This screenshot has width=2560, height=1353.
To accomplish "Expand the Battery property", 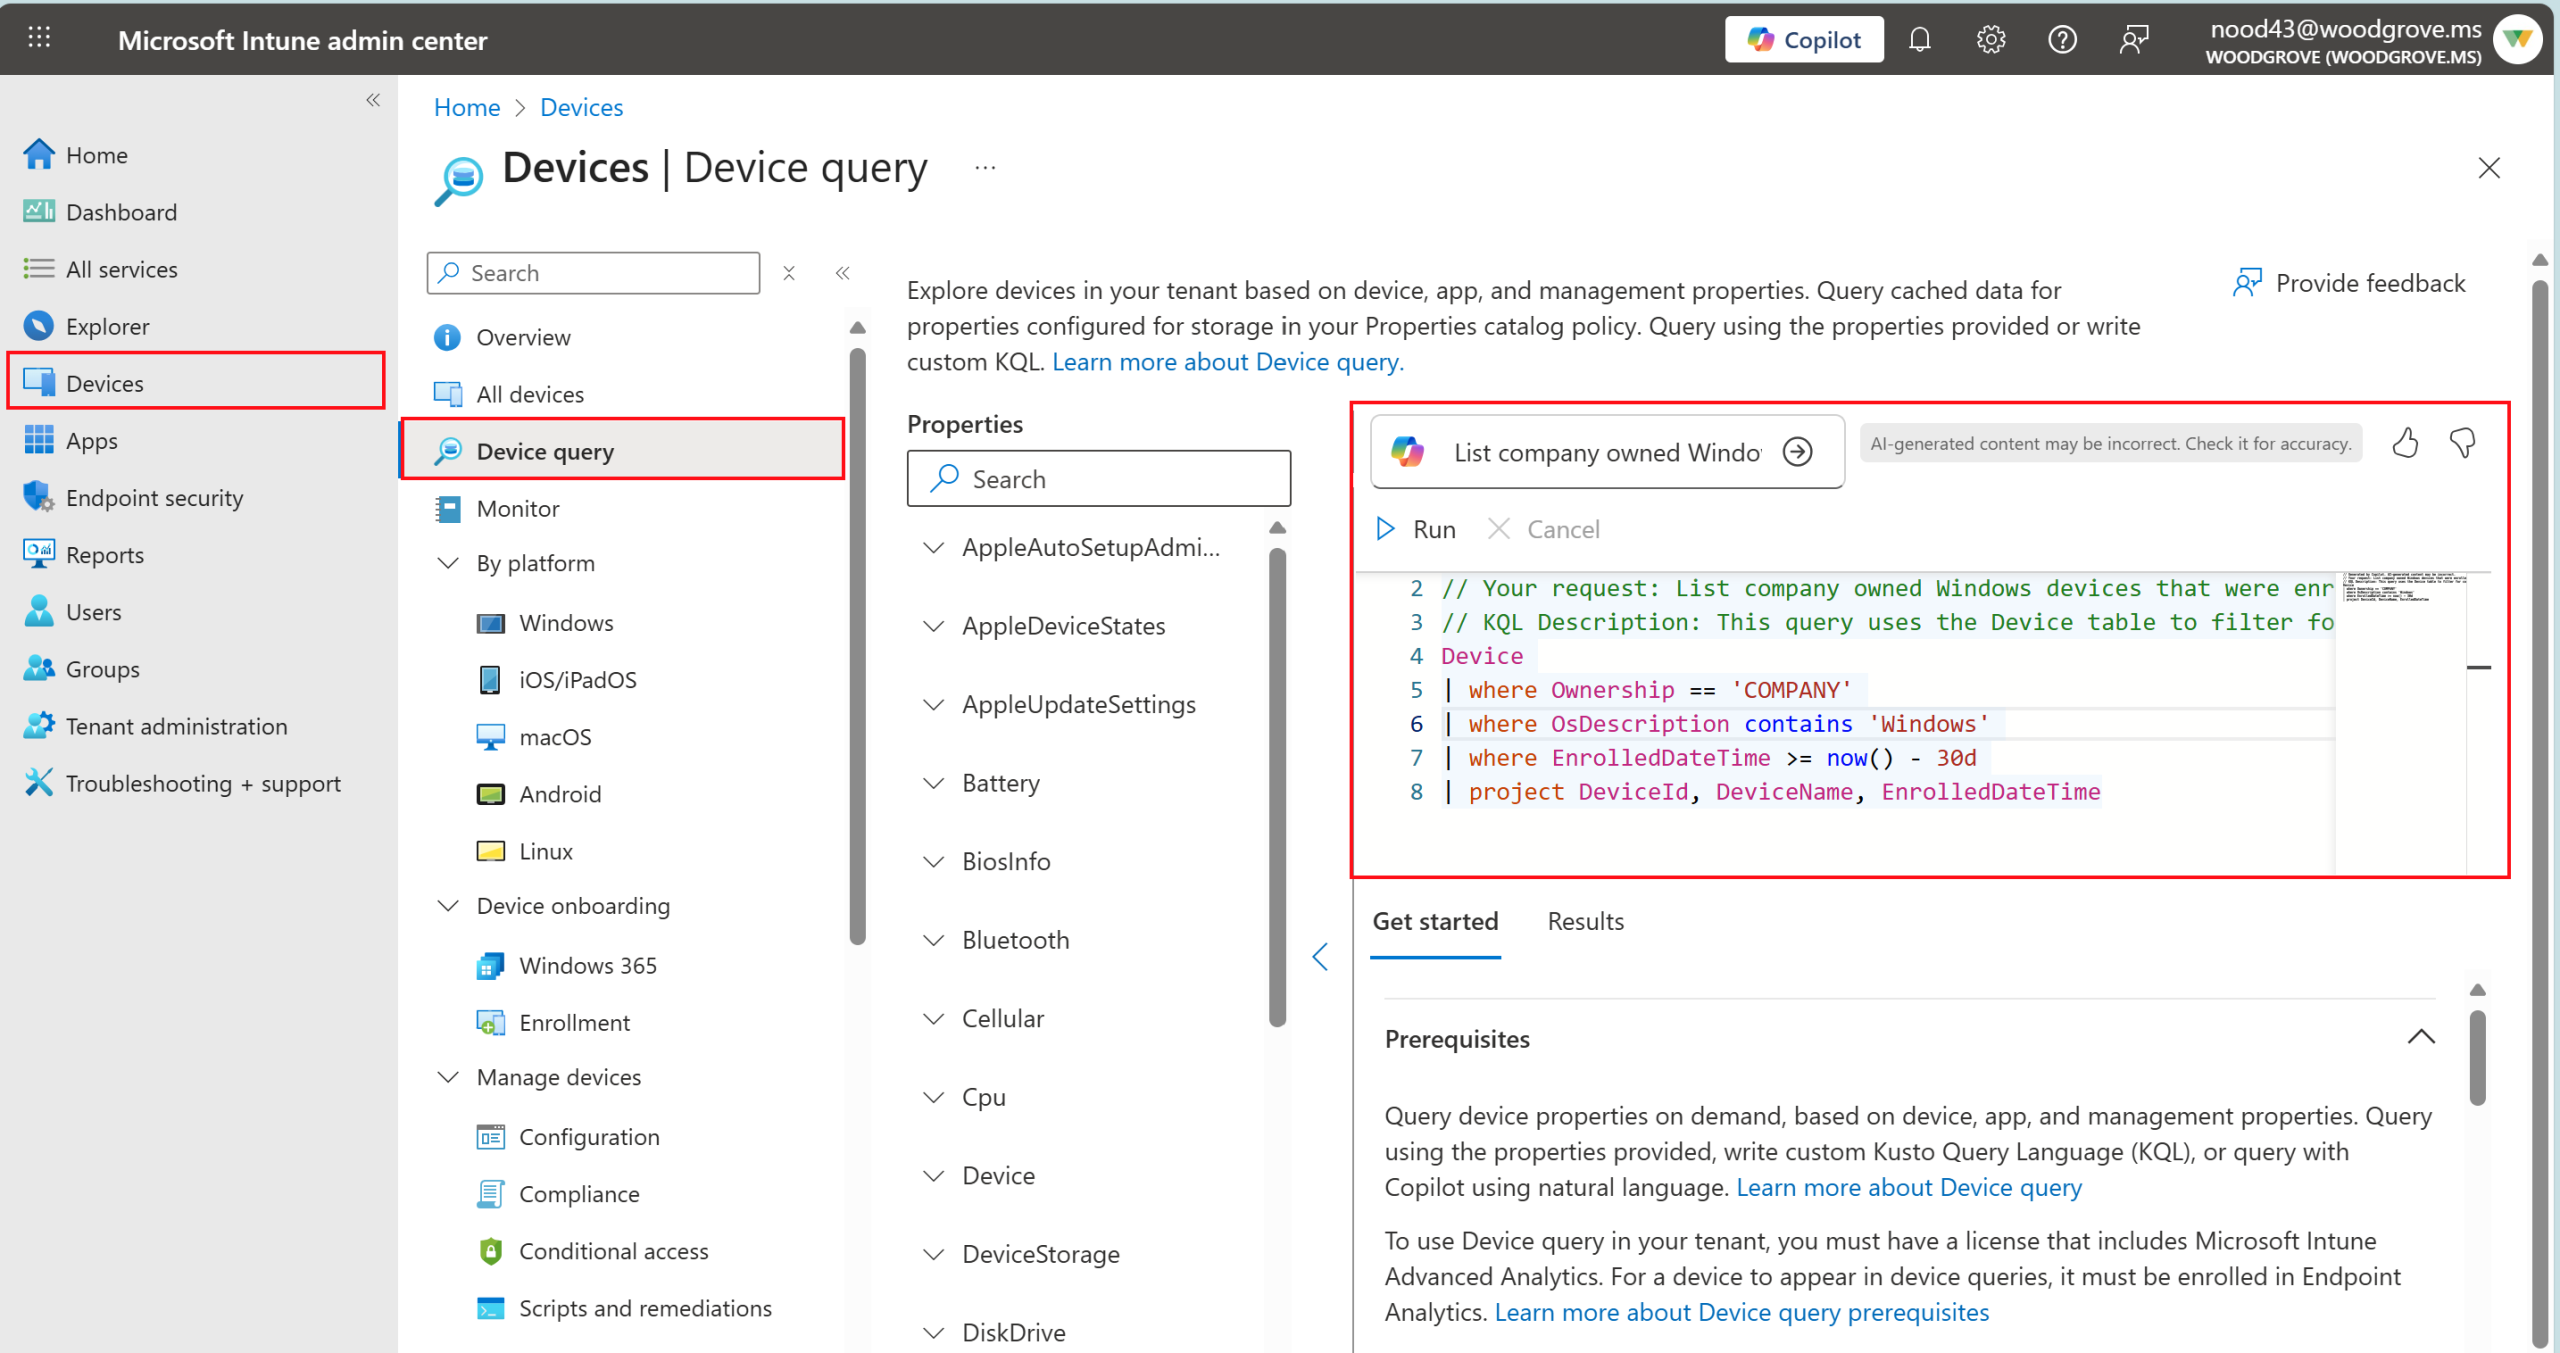I will pos(934,783).
